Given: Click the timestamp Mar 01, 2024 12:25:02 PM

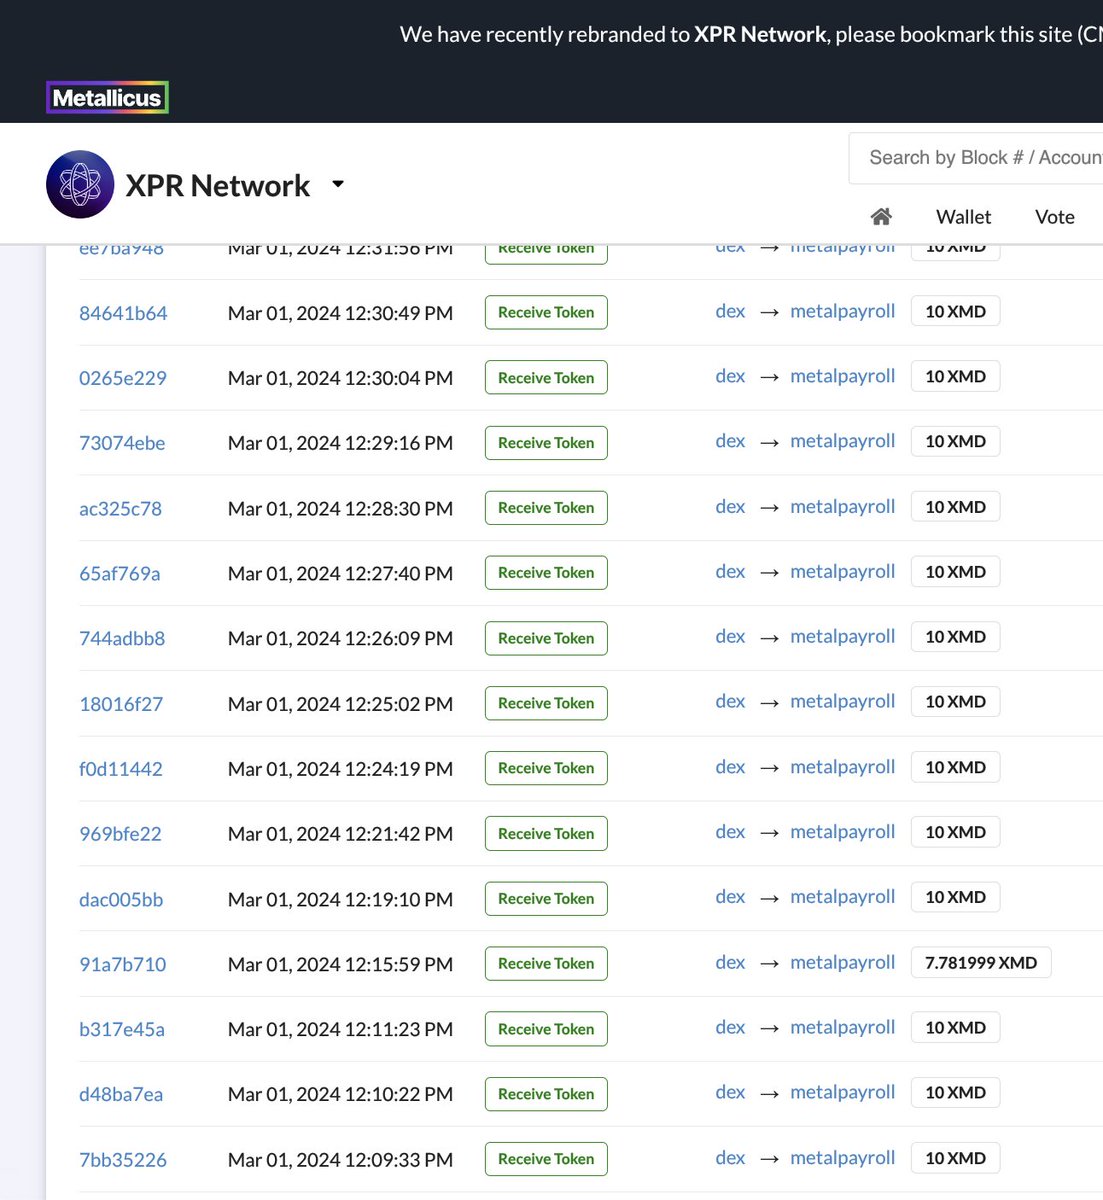Looking at the screenshot, I should 340,704.
